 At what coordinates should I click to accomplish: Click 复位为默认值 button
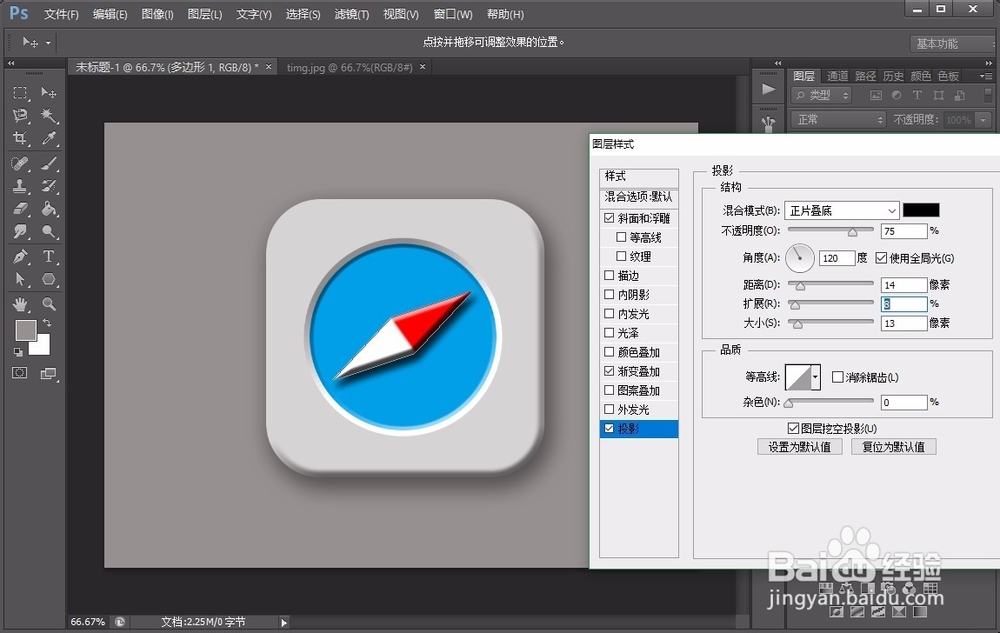pos(893,447)
